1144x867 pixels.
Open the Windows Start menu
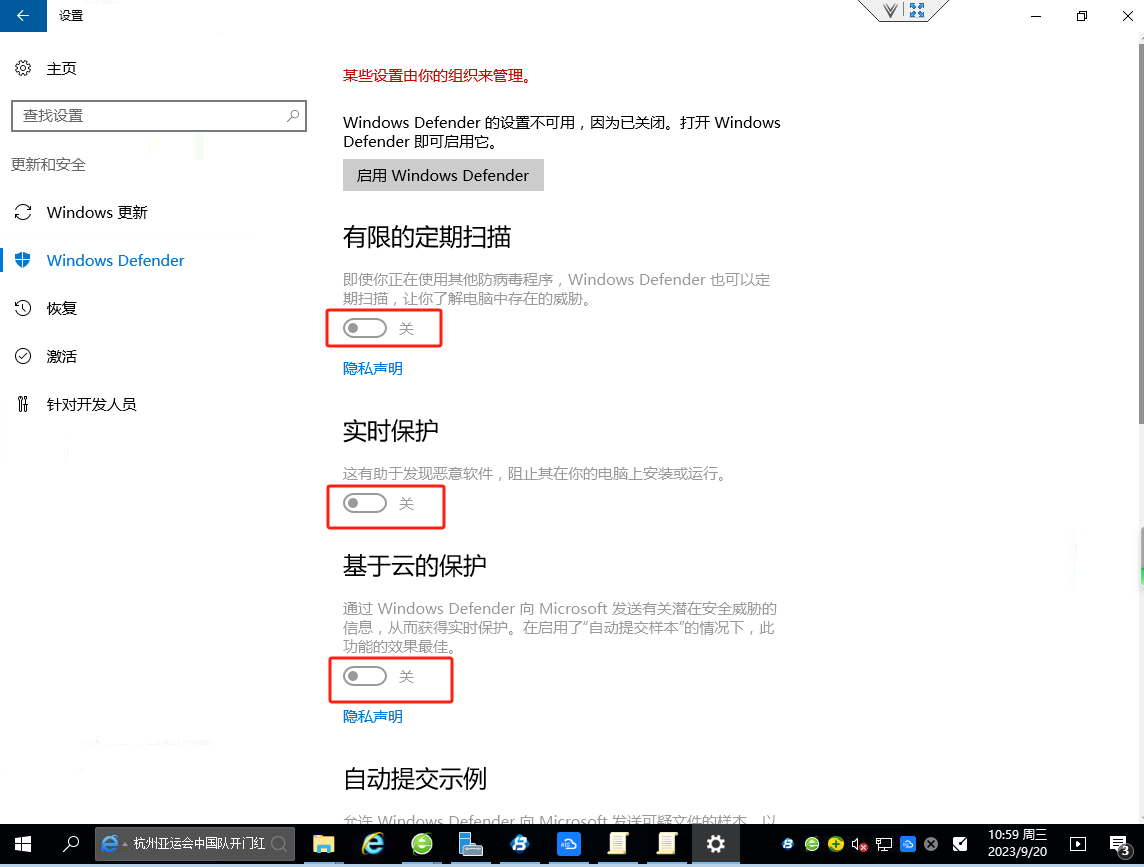tap(23, 844)
